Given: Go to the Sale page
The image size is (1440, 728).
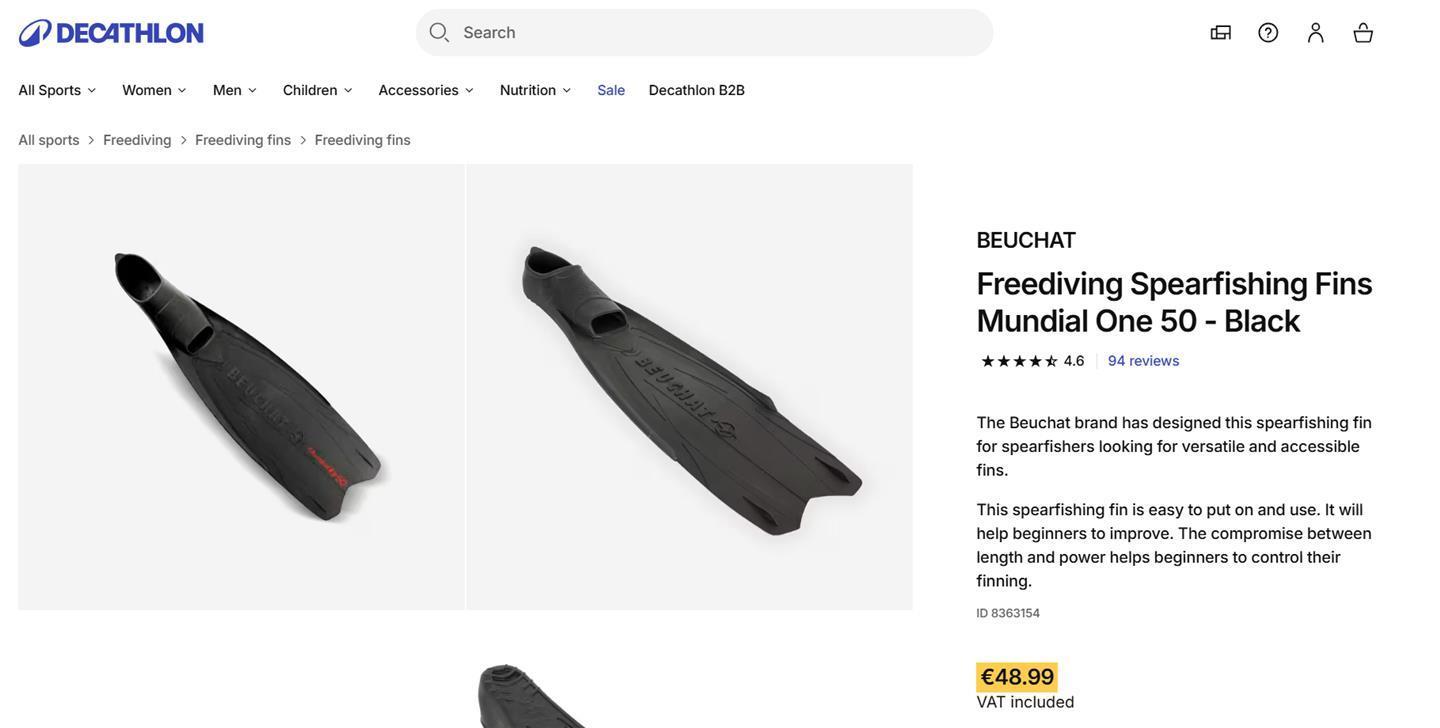Looking at the screenshot, I should pyautogui.click(x=611, y=90).
